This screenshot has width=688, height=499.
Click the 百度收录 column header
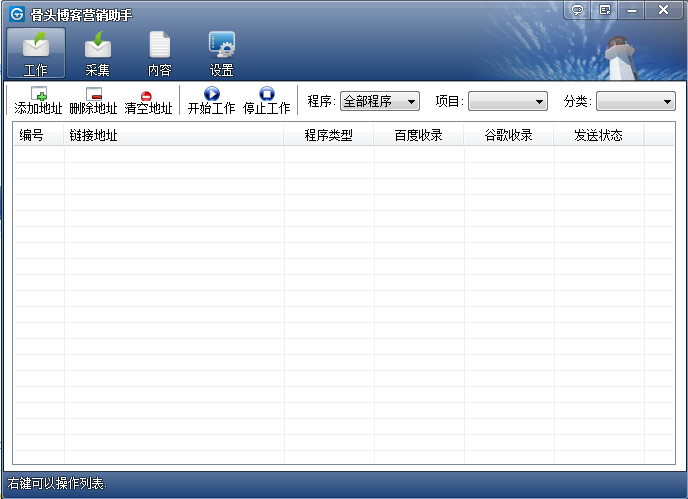point(419,135)
